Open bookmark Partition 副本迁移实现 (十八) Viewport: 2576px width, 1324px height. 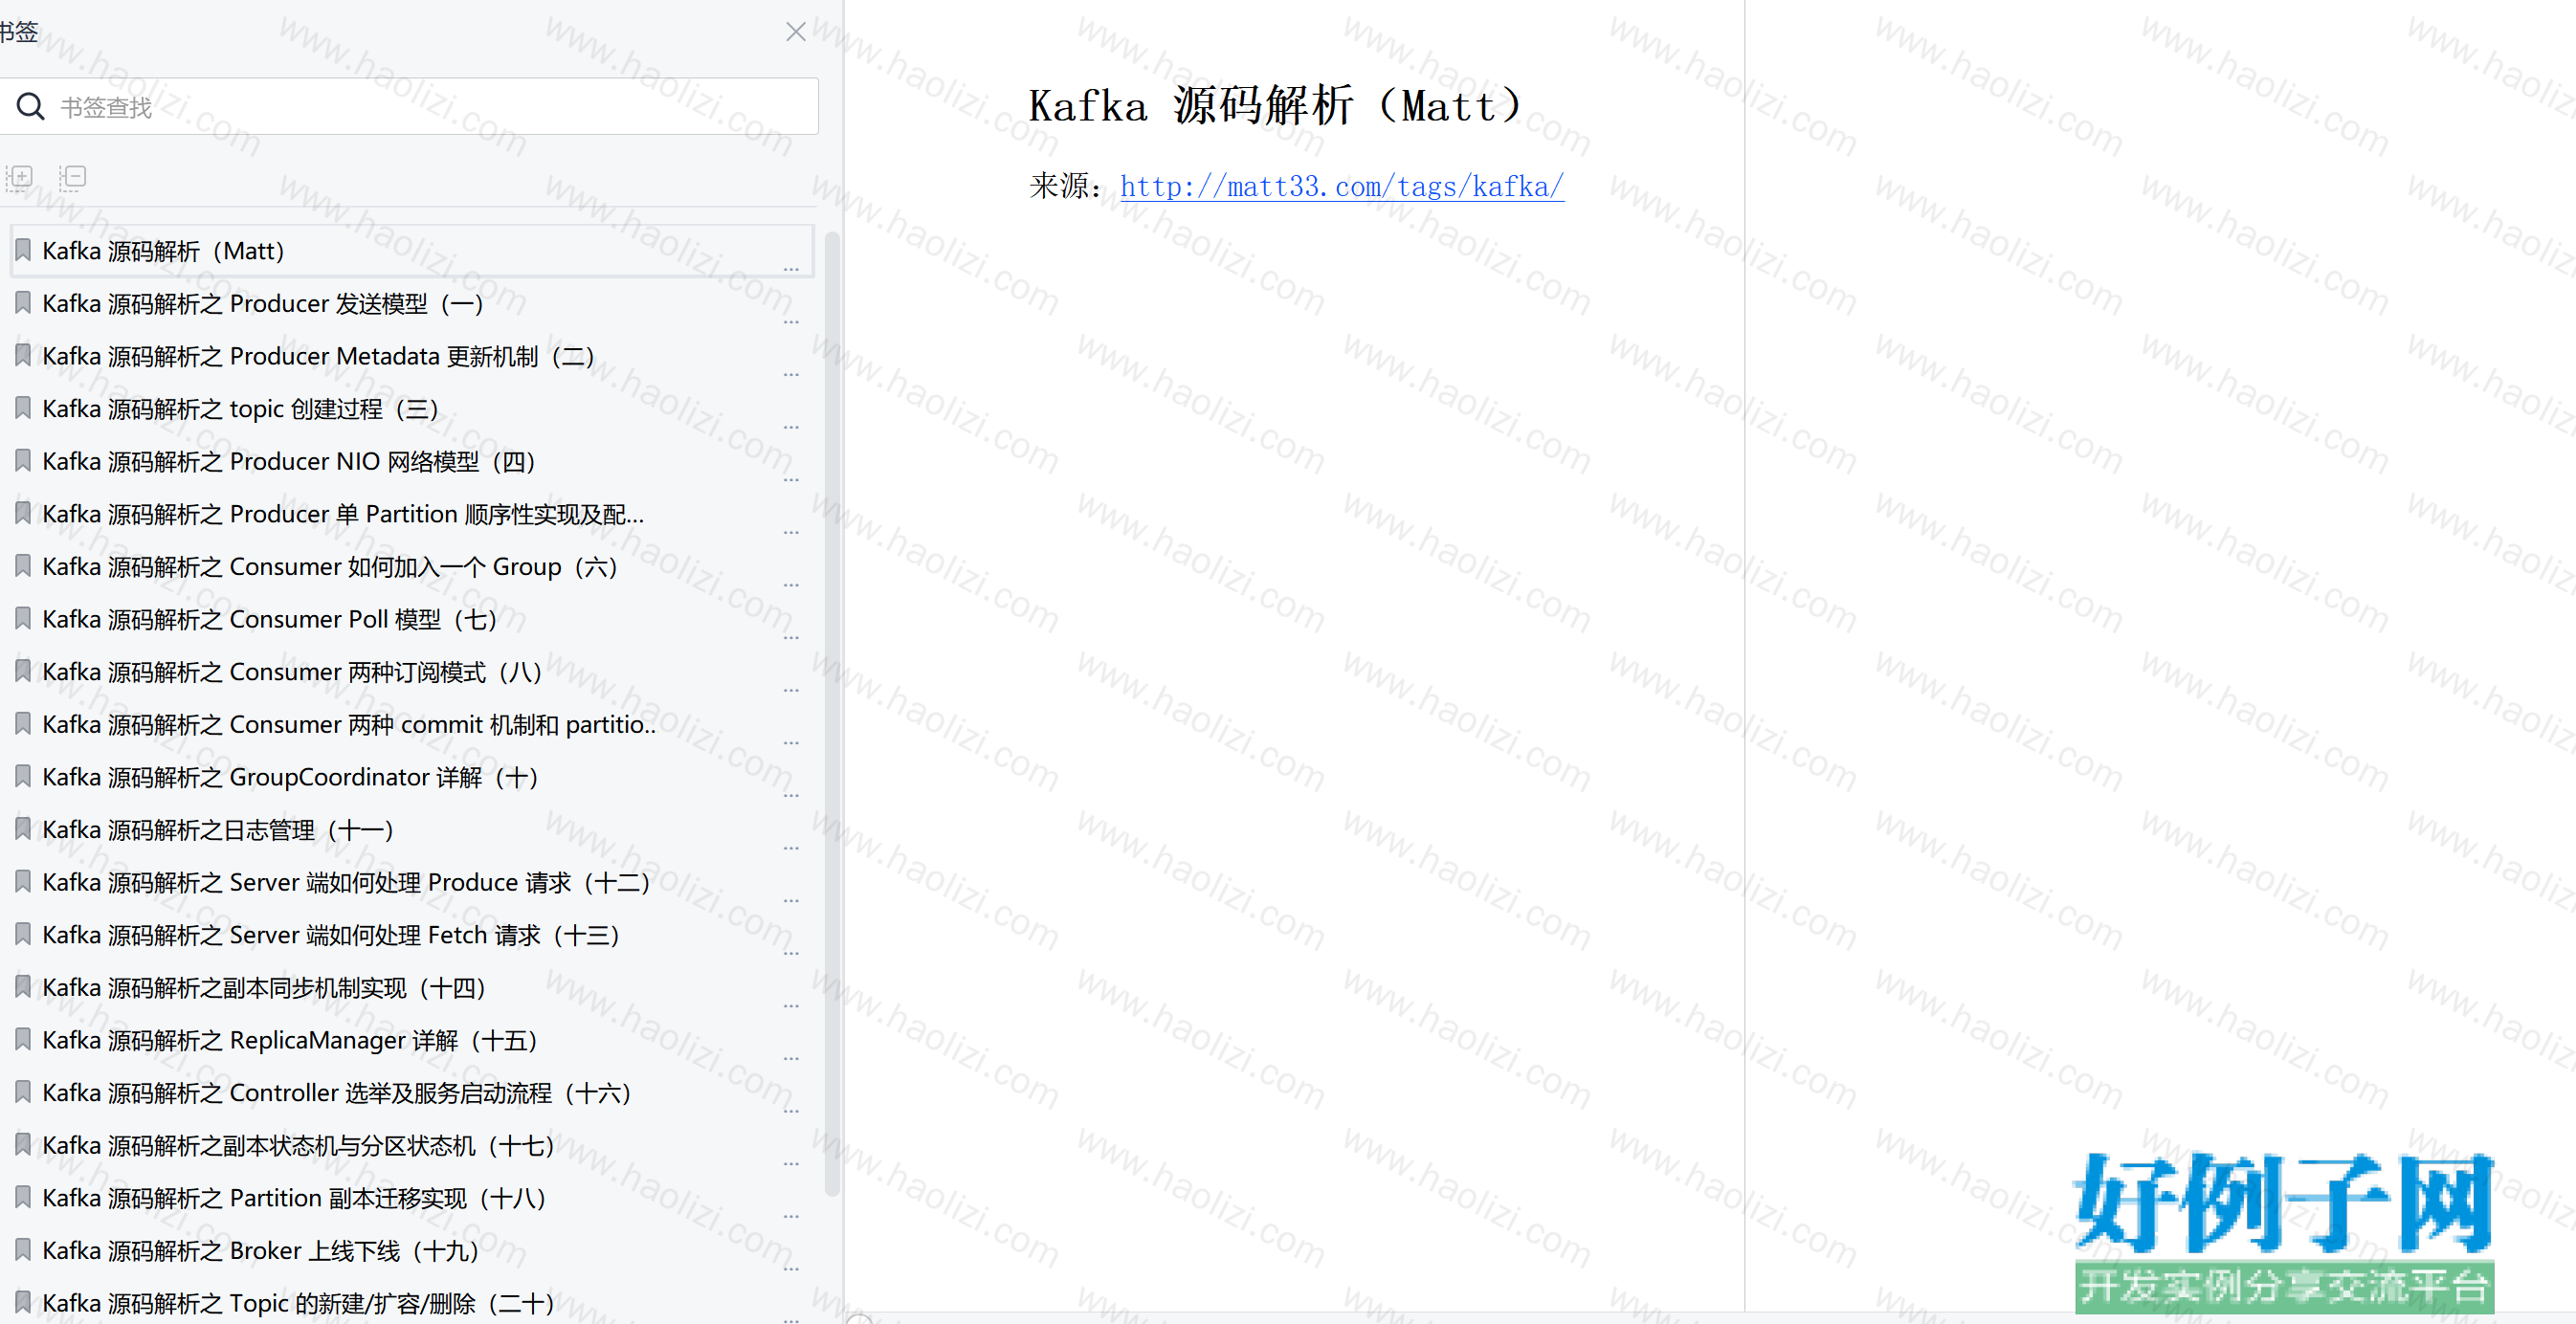(x=294, y=1199)
